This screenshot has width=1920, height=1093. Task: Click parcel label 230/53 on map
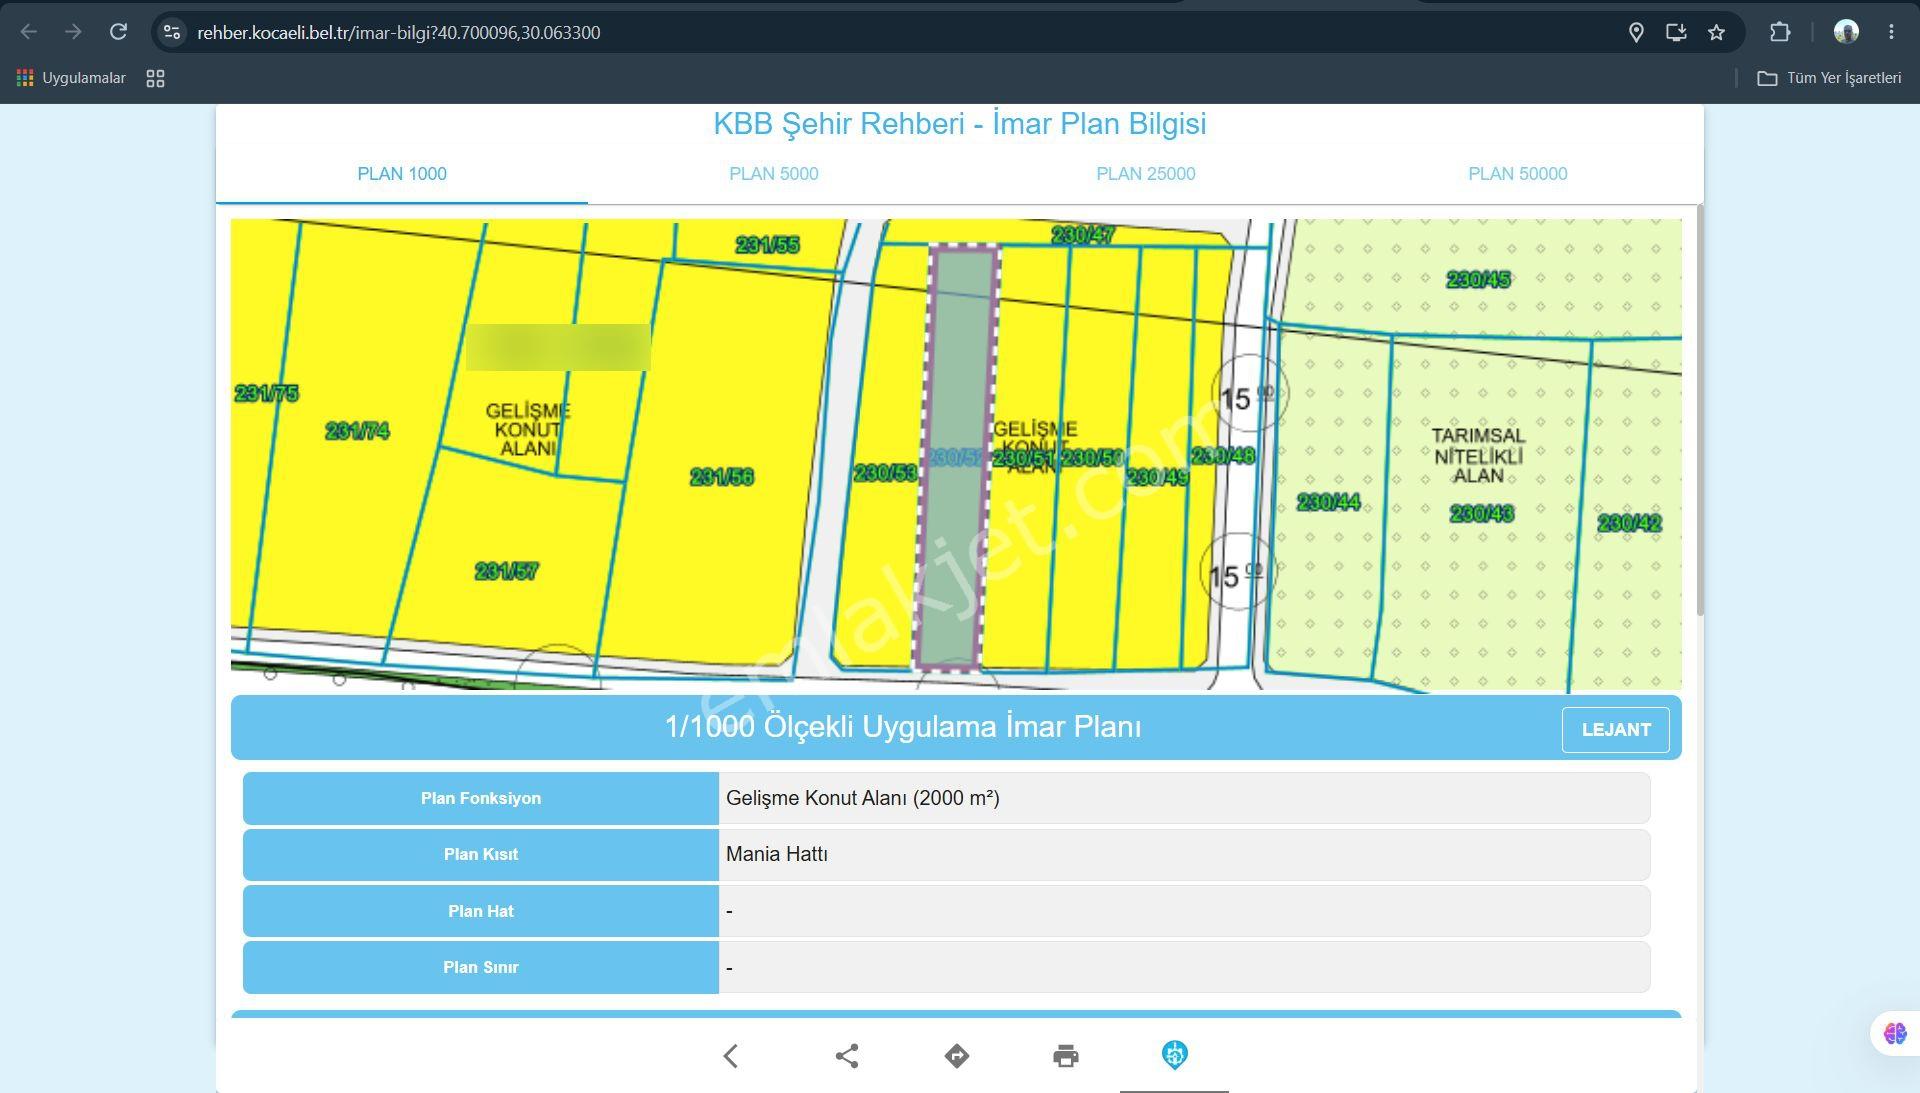pyautogui.click(x=885, y=472)
